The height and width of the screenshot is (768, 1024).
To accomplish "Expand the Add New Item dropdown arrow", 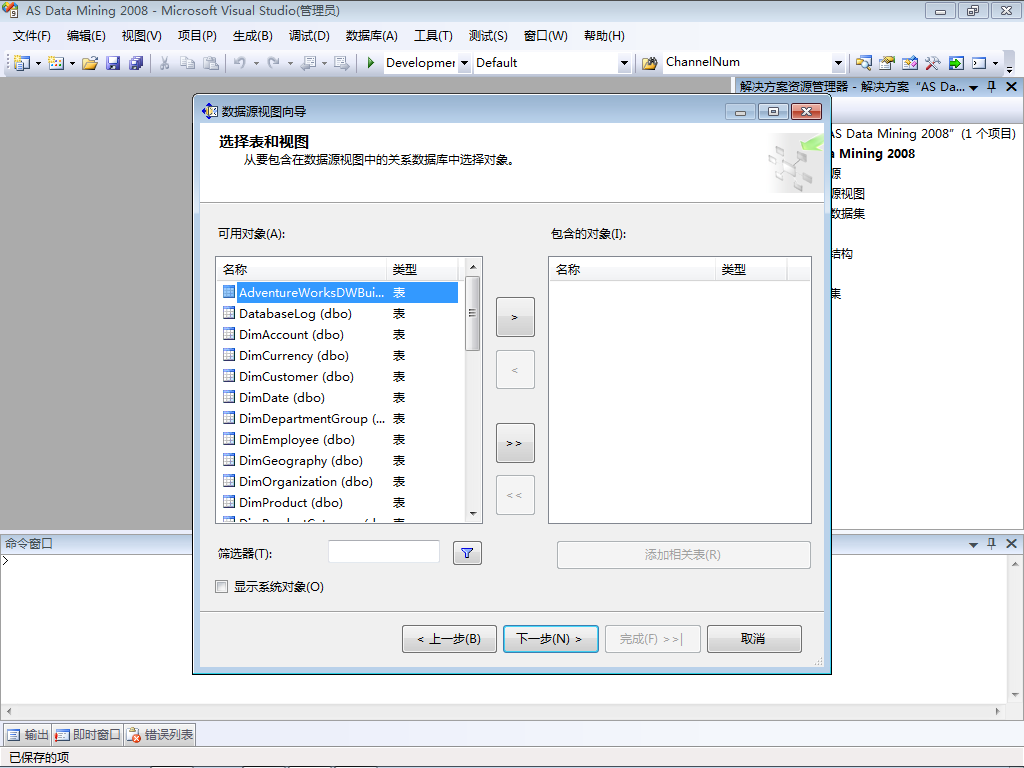I will 72,63.
